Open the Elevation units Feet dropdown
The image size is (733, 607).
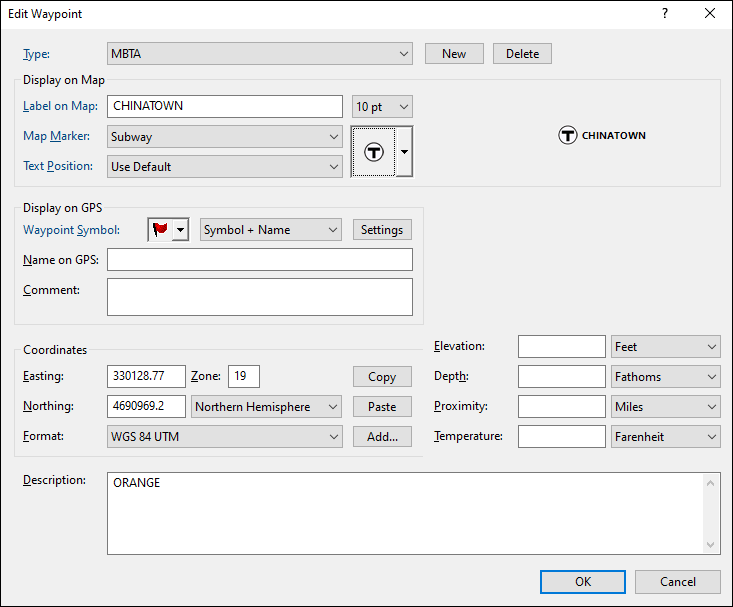pyautogui.click(x=666, y=347)
